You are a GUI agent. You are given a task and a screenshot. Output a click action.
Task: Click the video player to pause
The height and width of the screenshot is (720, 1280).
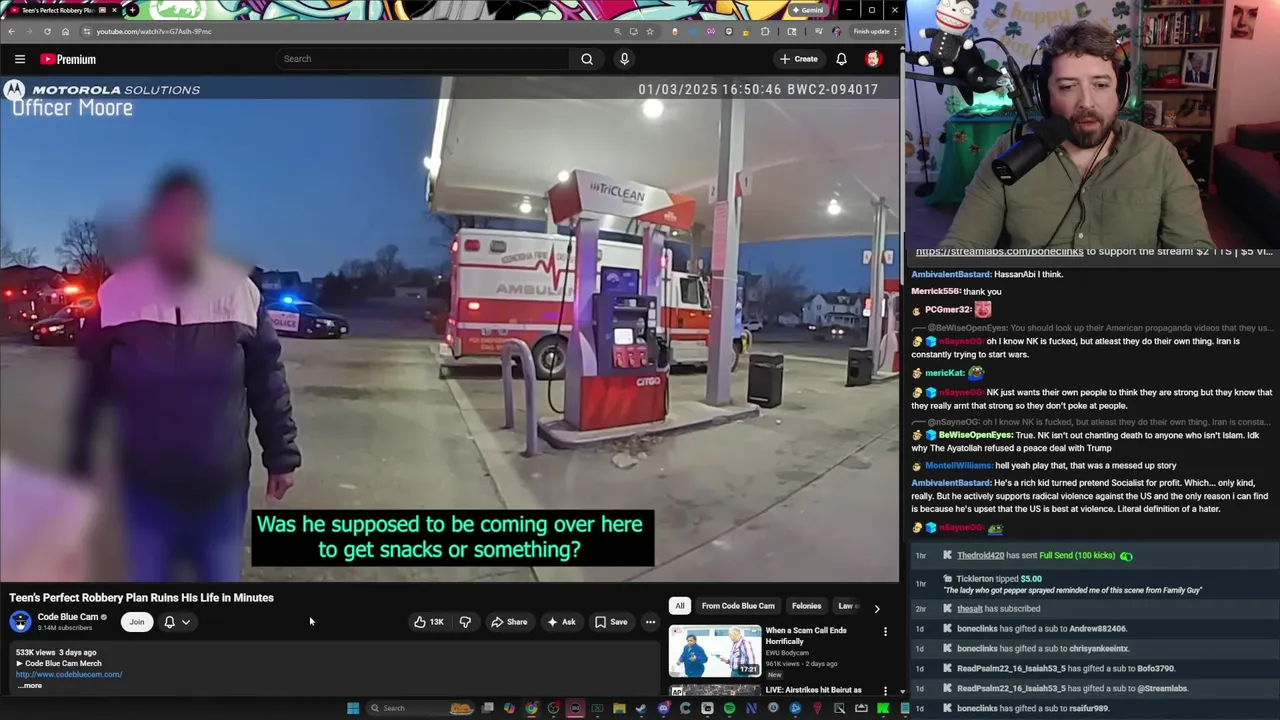450,330
